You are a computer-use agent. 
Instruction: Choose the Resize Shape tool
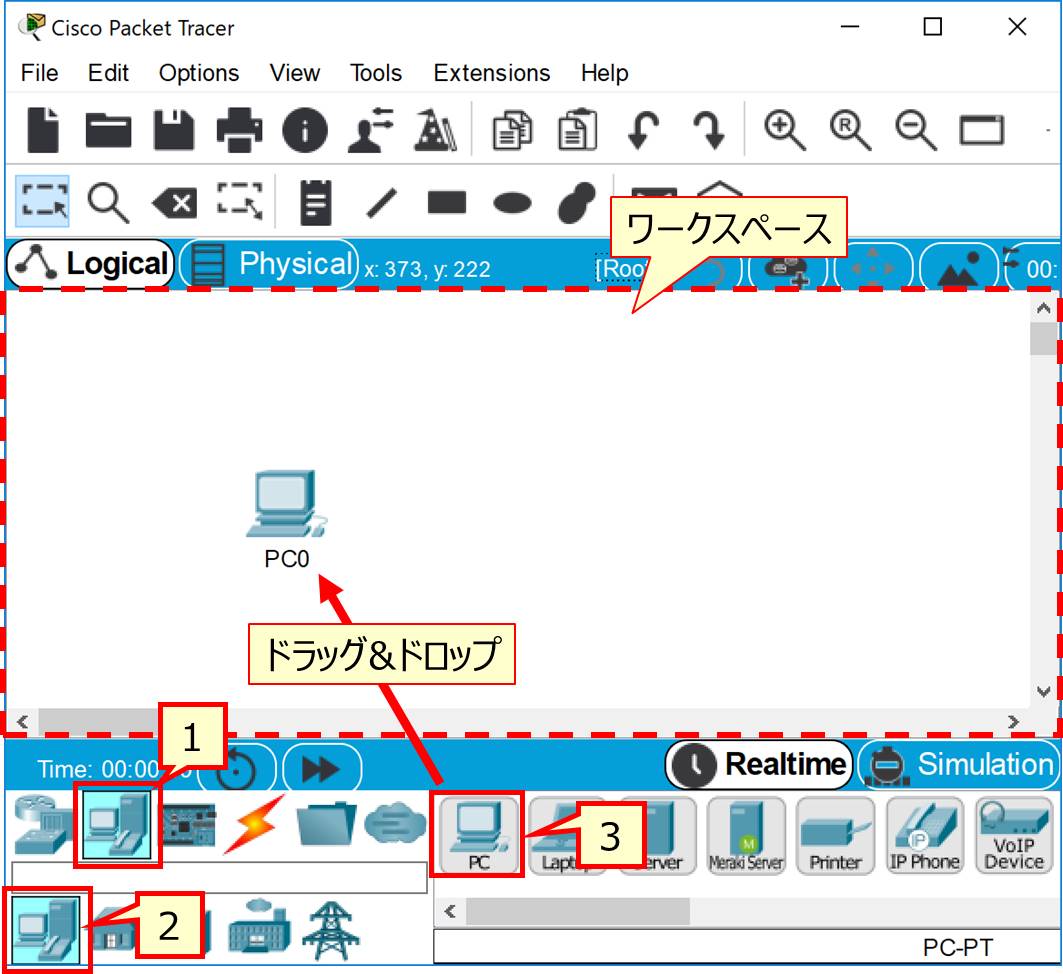click(240, 201)
